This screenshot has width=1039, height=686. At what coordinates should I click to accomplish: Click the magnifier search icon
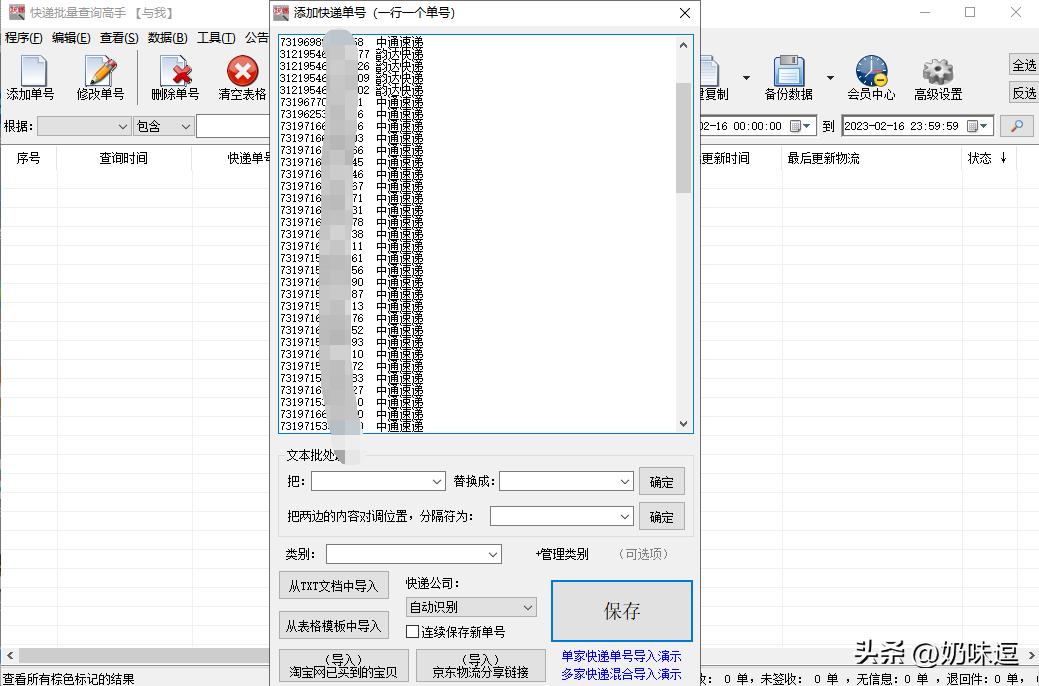[x=1018, y=126]
